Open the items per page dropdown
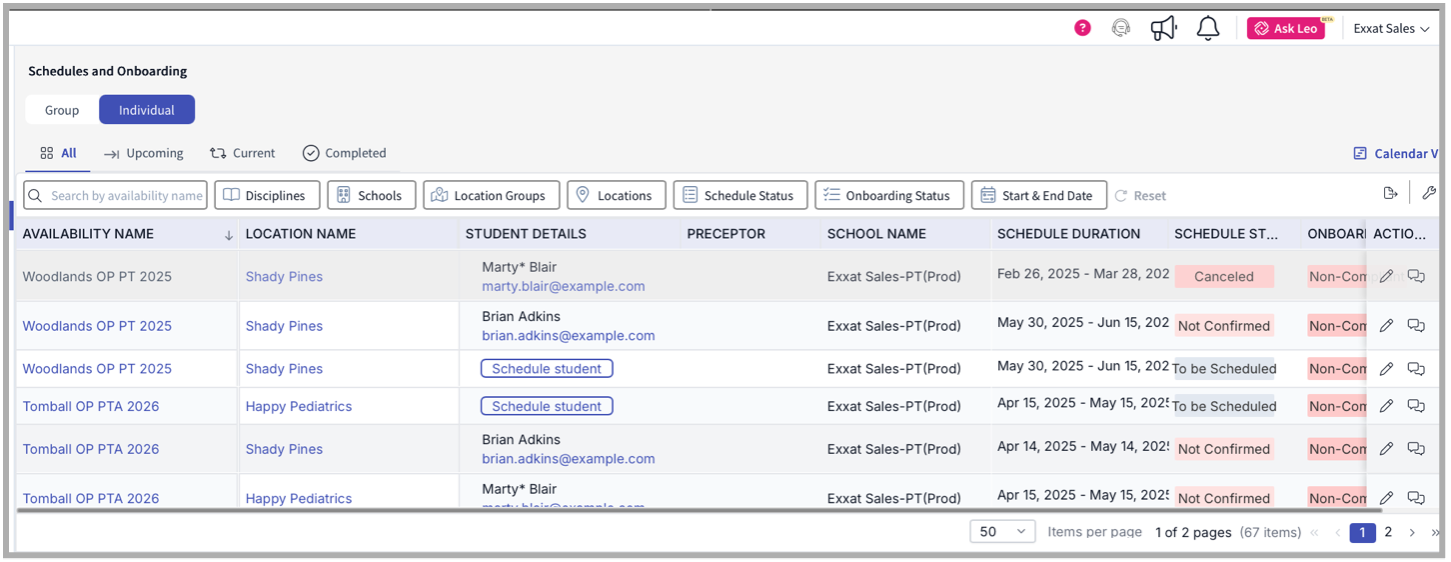 1003,532
